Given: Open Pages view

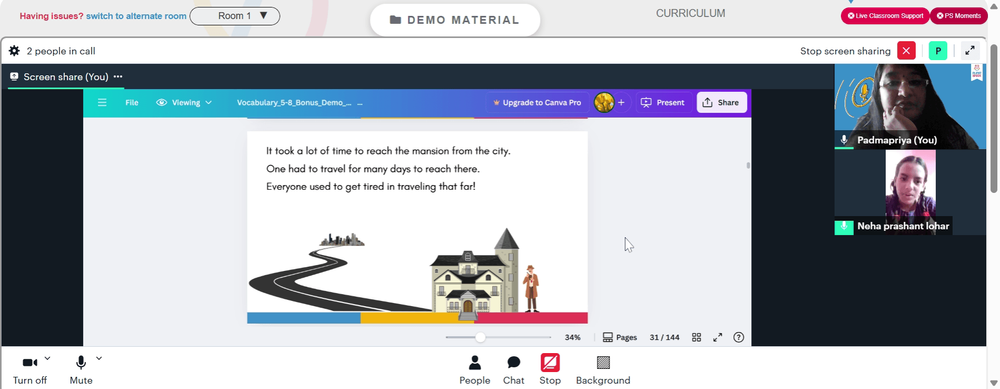Looking at the screenshot, I should [x=619, y=337].
